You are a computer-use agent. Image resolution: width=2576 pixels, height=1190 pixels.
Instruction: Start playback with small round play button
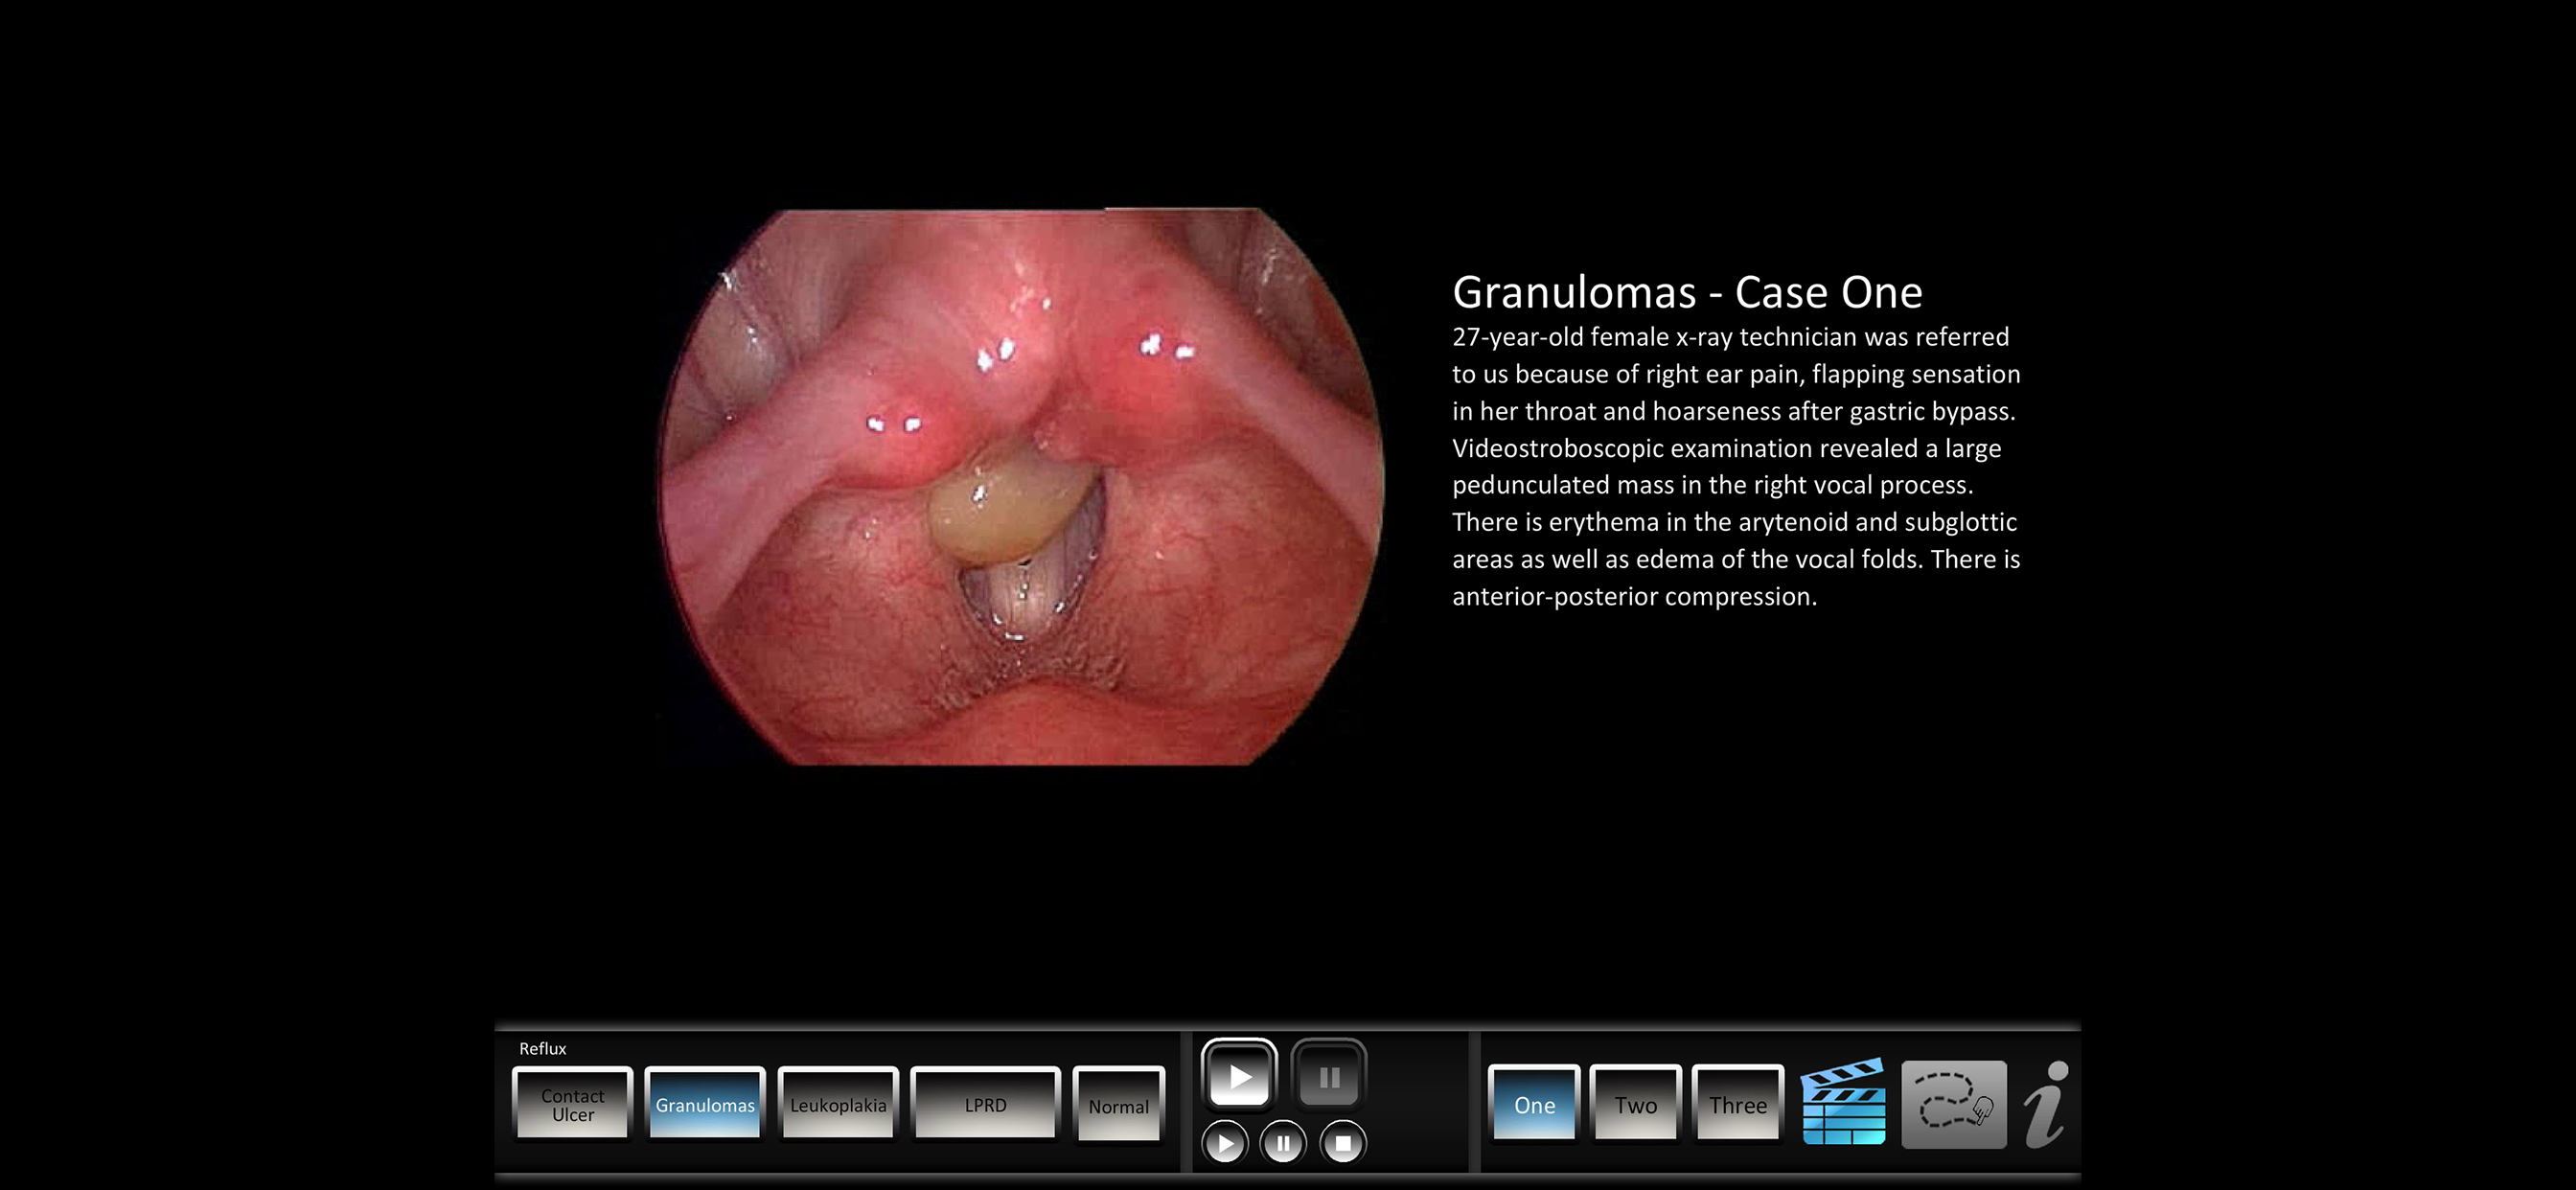(1225, 1142)
